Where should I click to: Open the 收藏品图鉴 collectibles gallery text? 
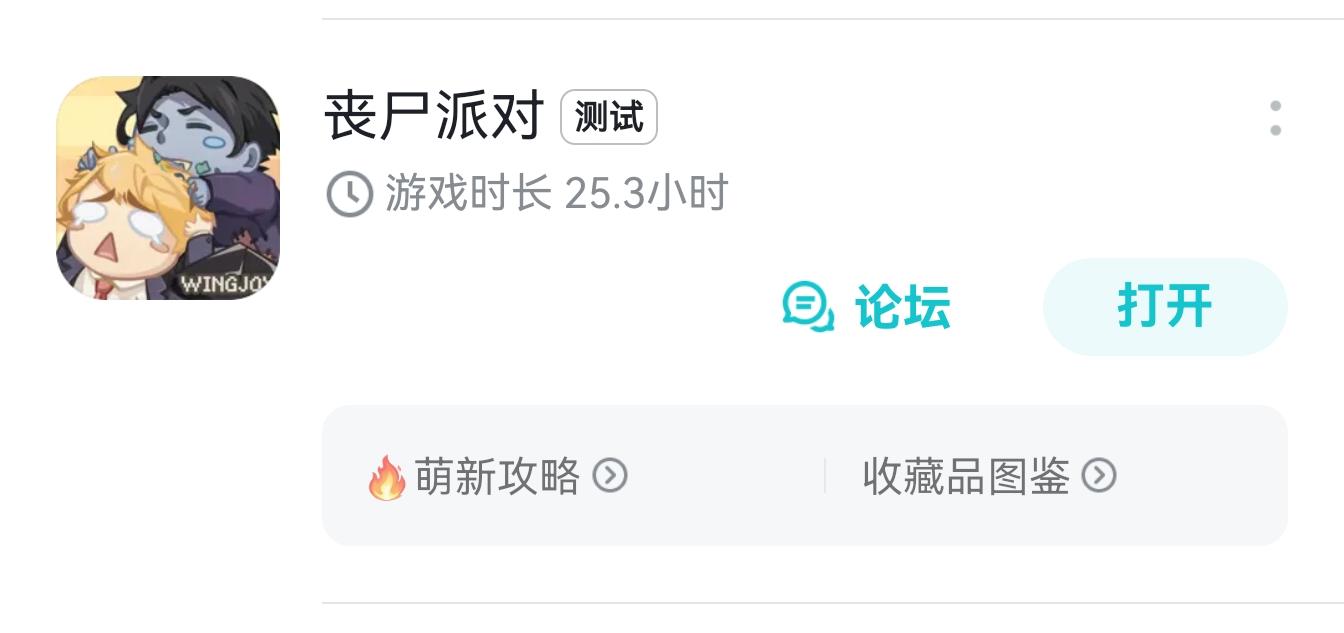(967, 476)
